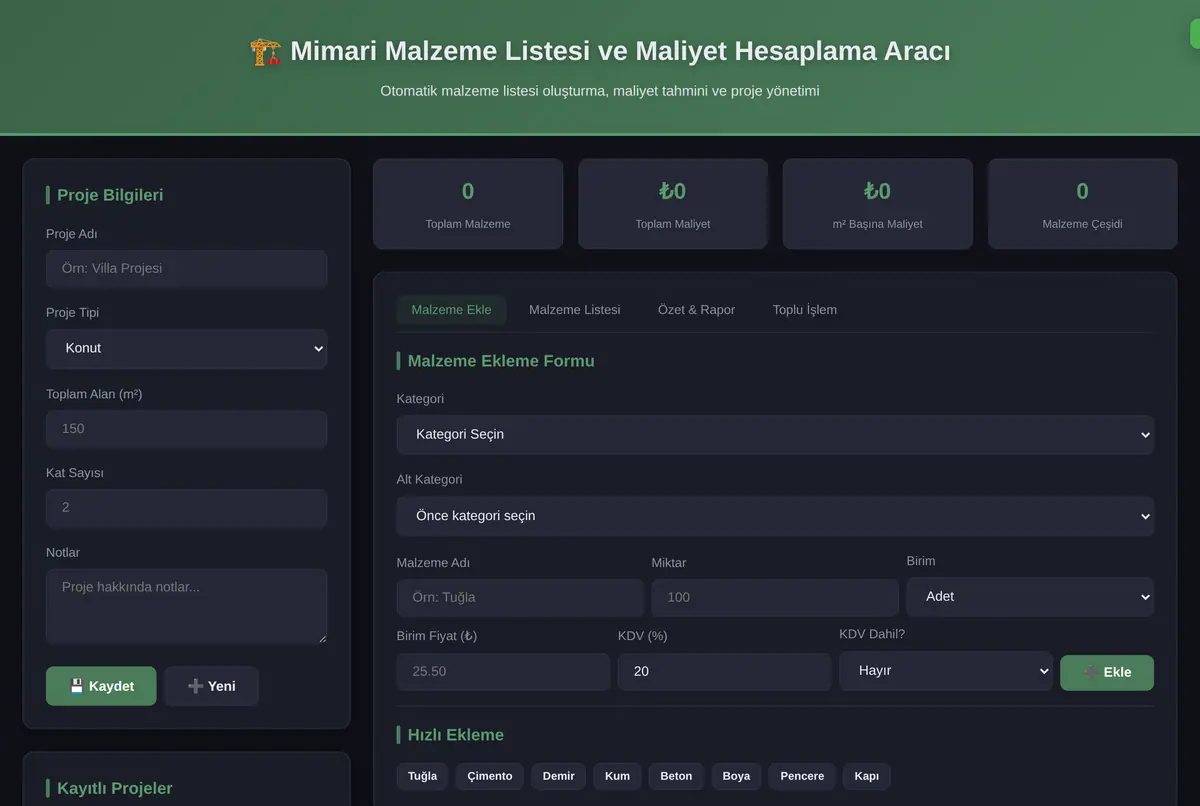This screenshot has width=1200, height=806.
Task: Click the Proje Bilgileri heading
Action: 110,195
